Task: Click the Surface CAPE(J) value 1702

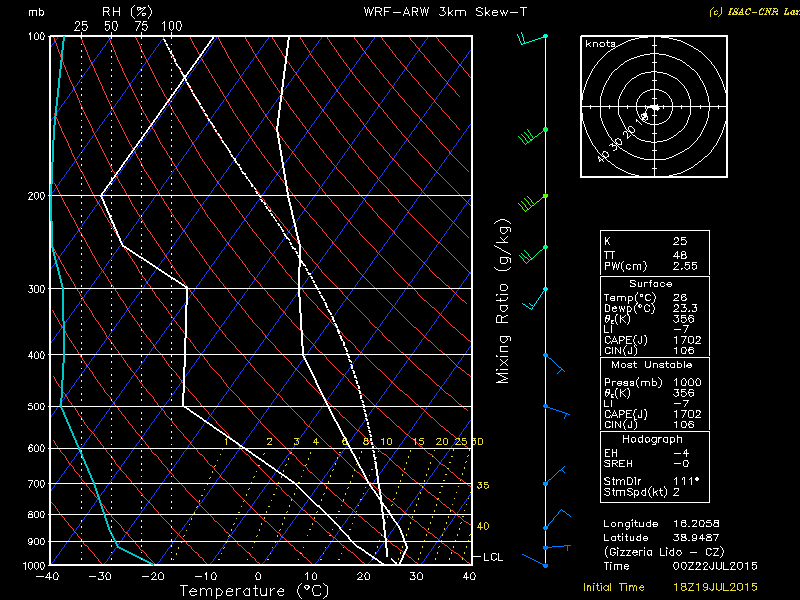Action: point(687,340)
